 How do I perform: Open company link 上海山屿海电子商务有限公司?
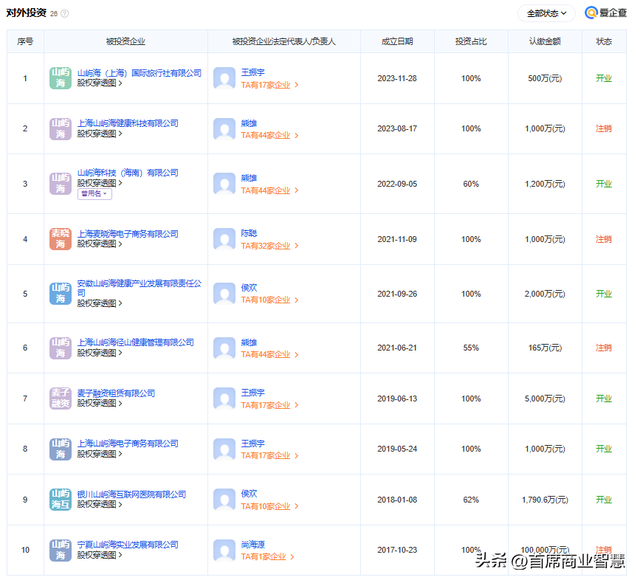click(x=128, y=444)
